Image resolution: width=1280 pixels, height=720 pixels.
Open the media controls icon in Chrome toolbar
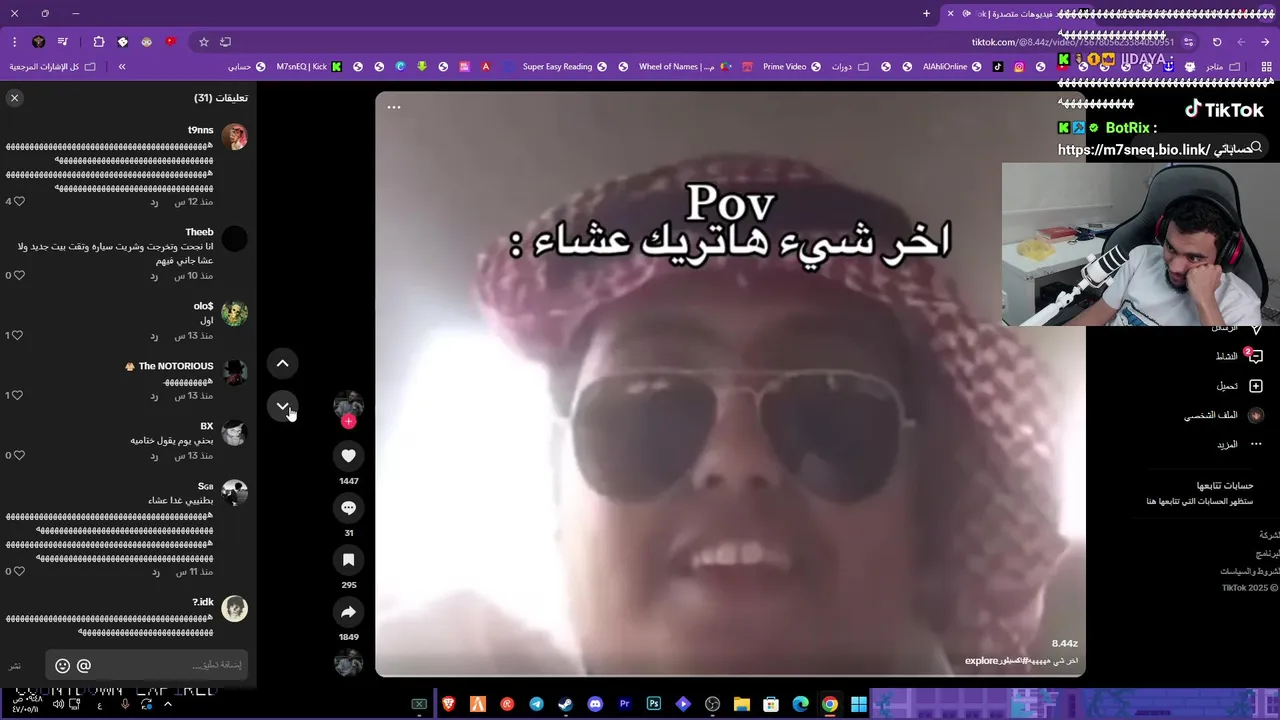[x=62, y=42]
